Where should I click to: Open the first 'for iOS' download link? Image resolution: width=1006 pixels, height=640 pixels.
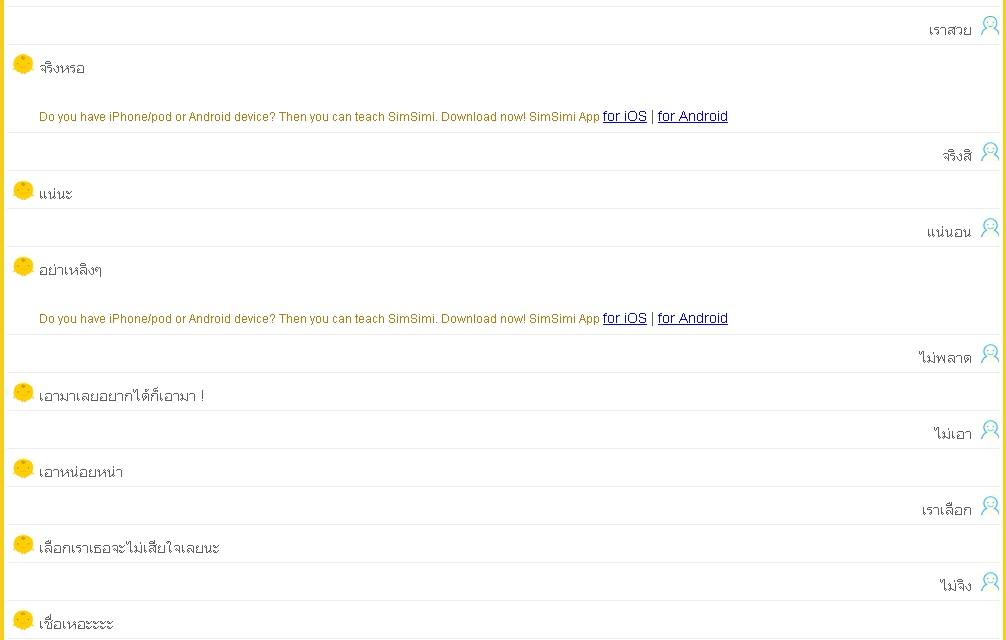[x=624, y=116]
